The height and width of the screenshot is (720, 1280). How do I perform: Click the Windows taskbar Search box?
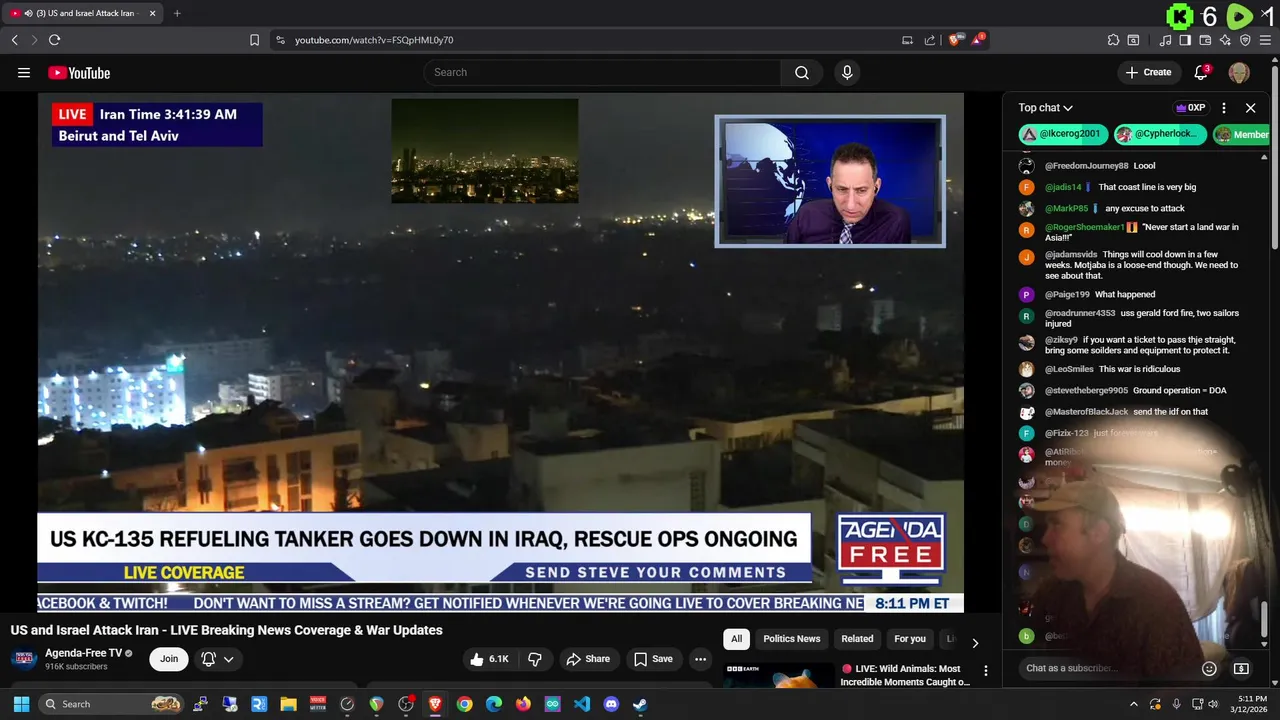click(111, 704)
